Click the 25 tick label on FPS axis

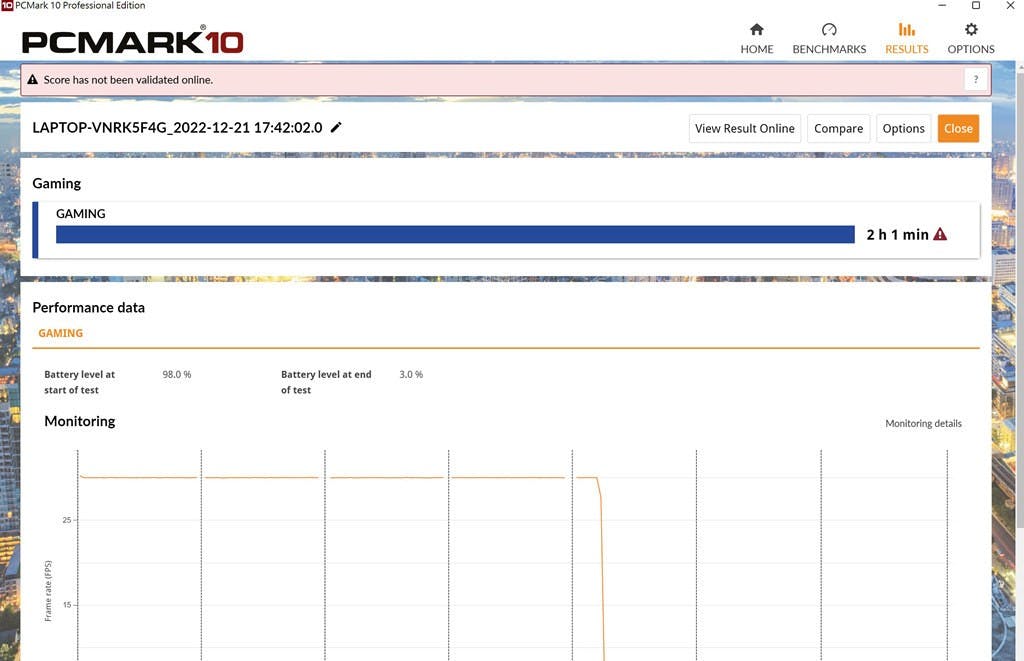[x=67, y=520]
